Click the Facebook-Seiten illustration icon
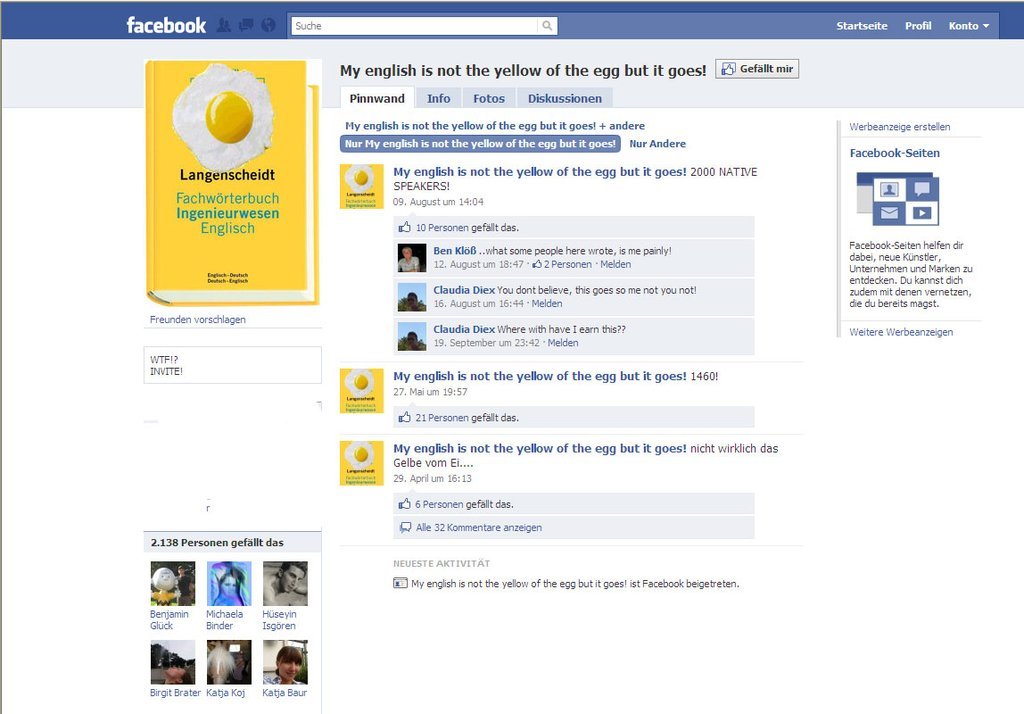1024x714 pixels. point(897,199)
